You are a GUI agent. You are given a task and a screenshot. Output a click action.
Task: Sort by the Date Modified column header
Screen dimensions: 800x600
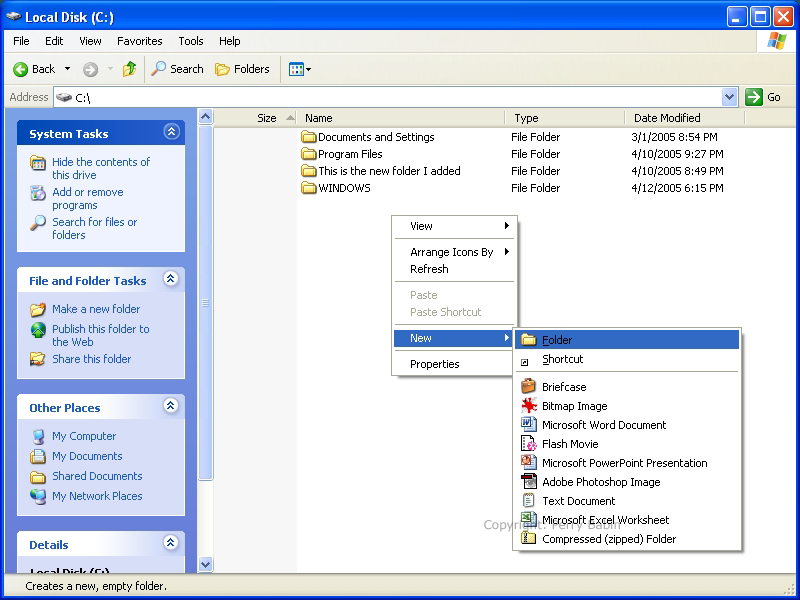685,118
